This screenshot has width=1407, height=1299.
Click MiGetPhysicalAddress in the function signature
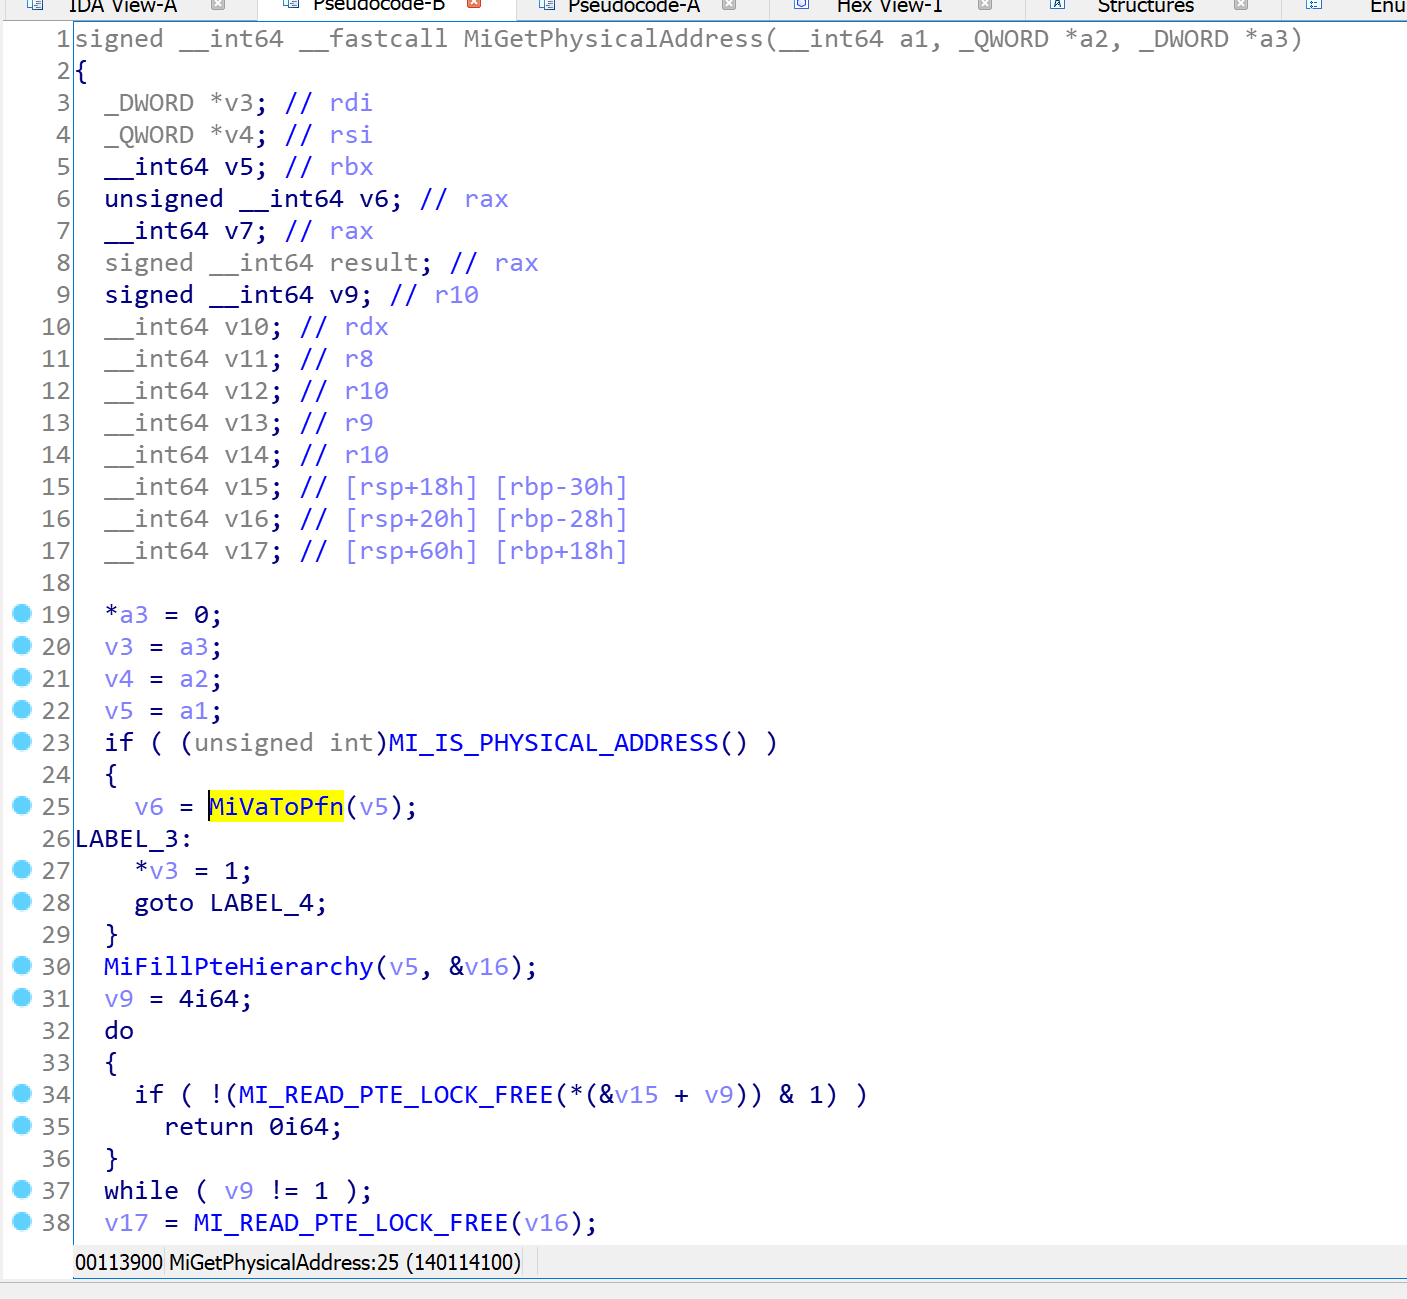point(613,39)
